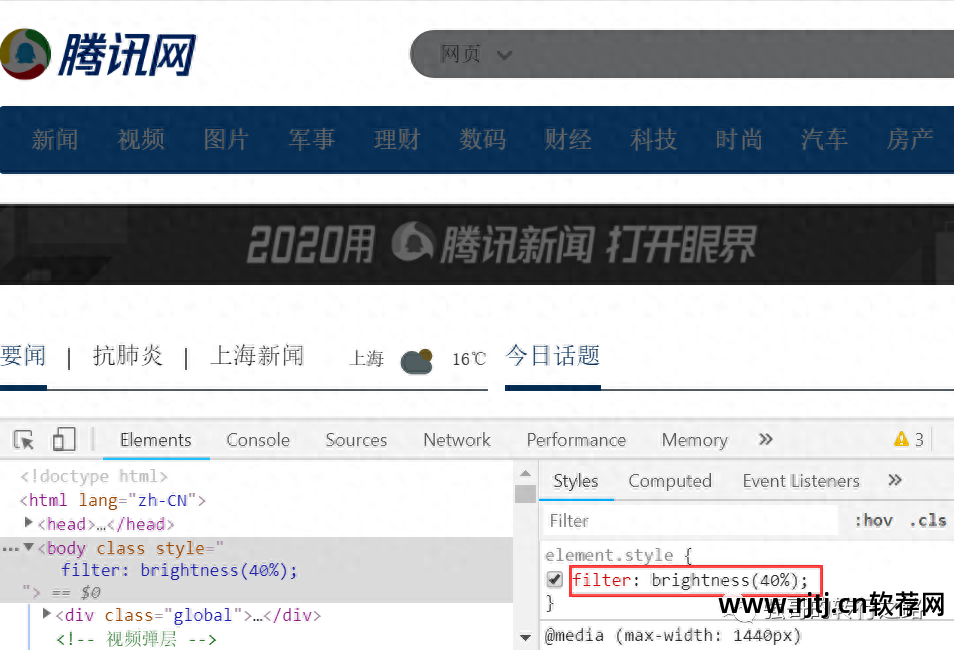
Task: Click the 今日话题 link
Action: point(552,356)
